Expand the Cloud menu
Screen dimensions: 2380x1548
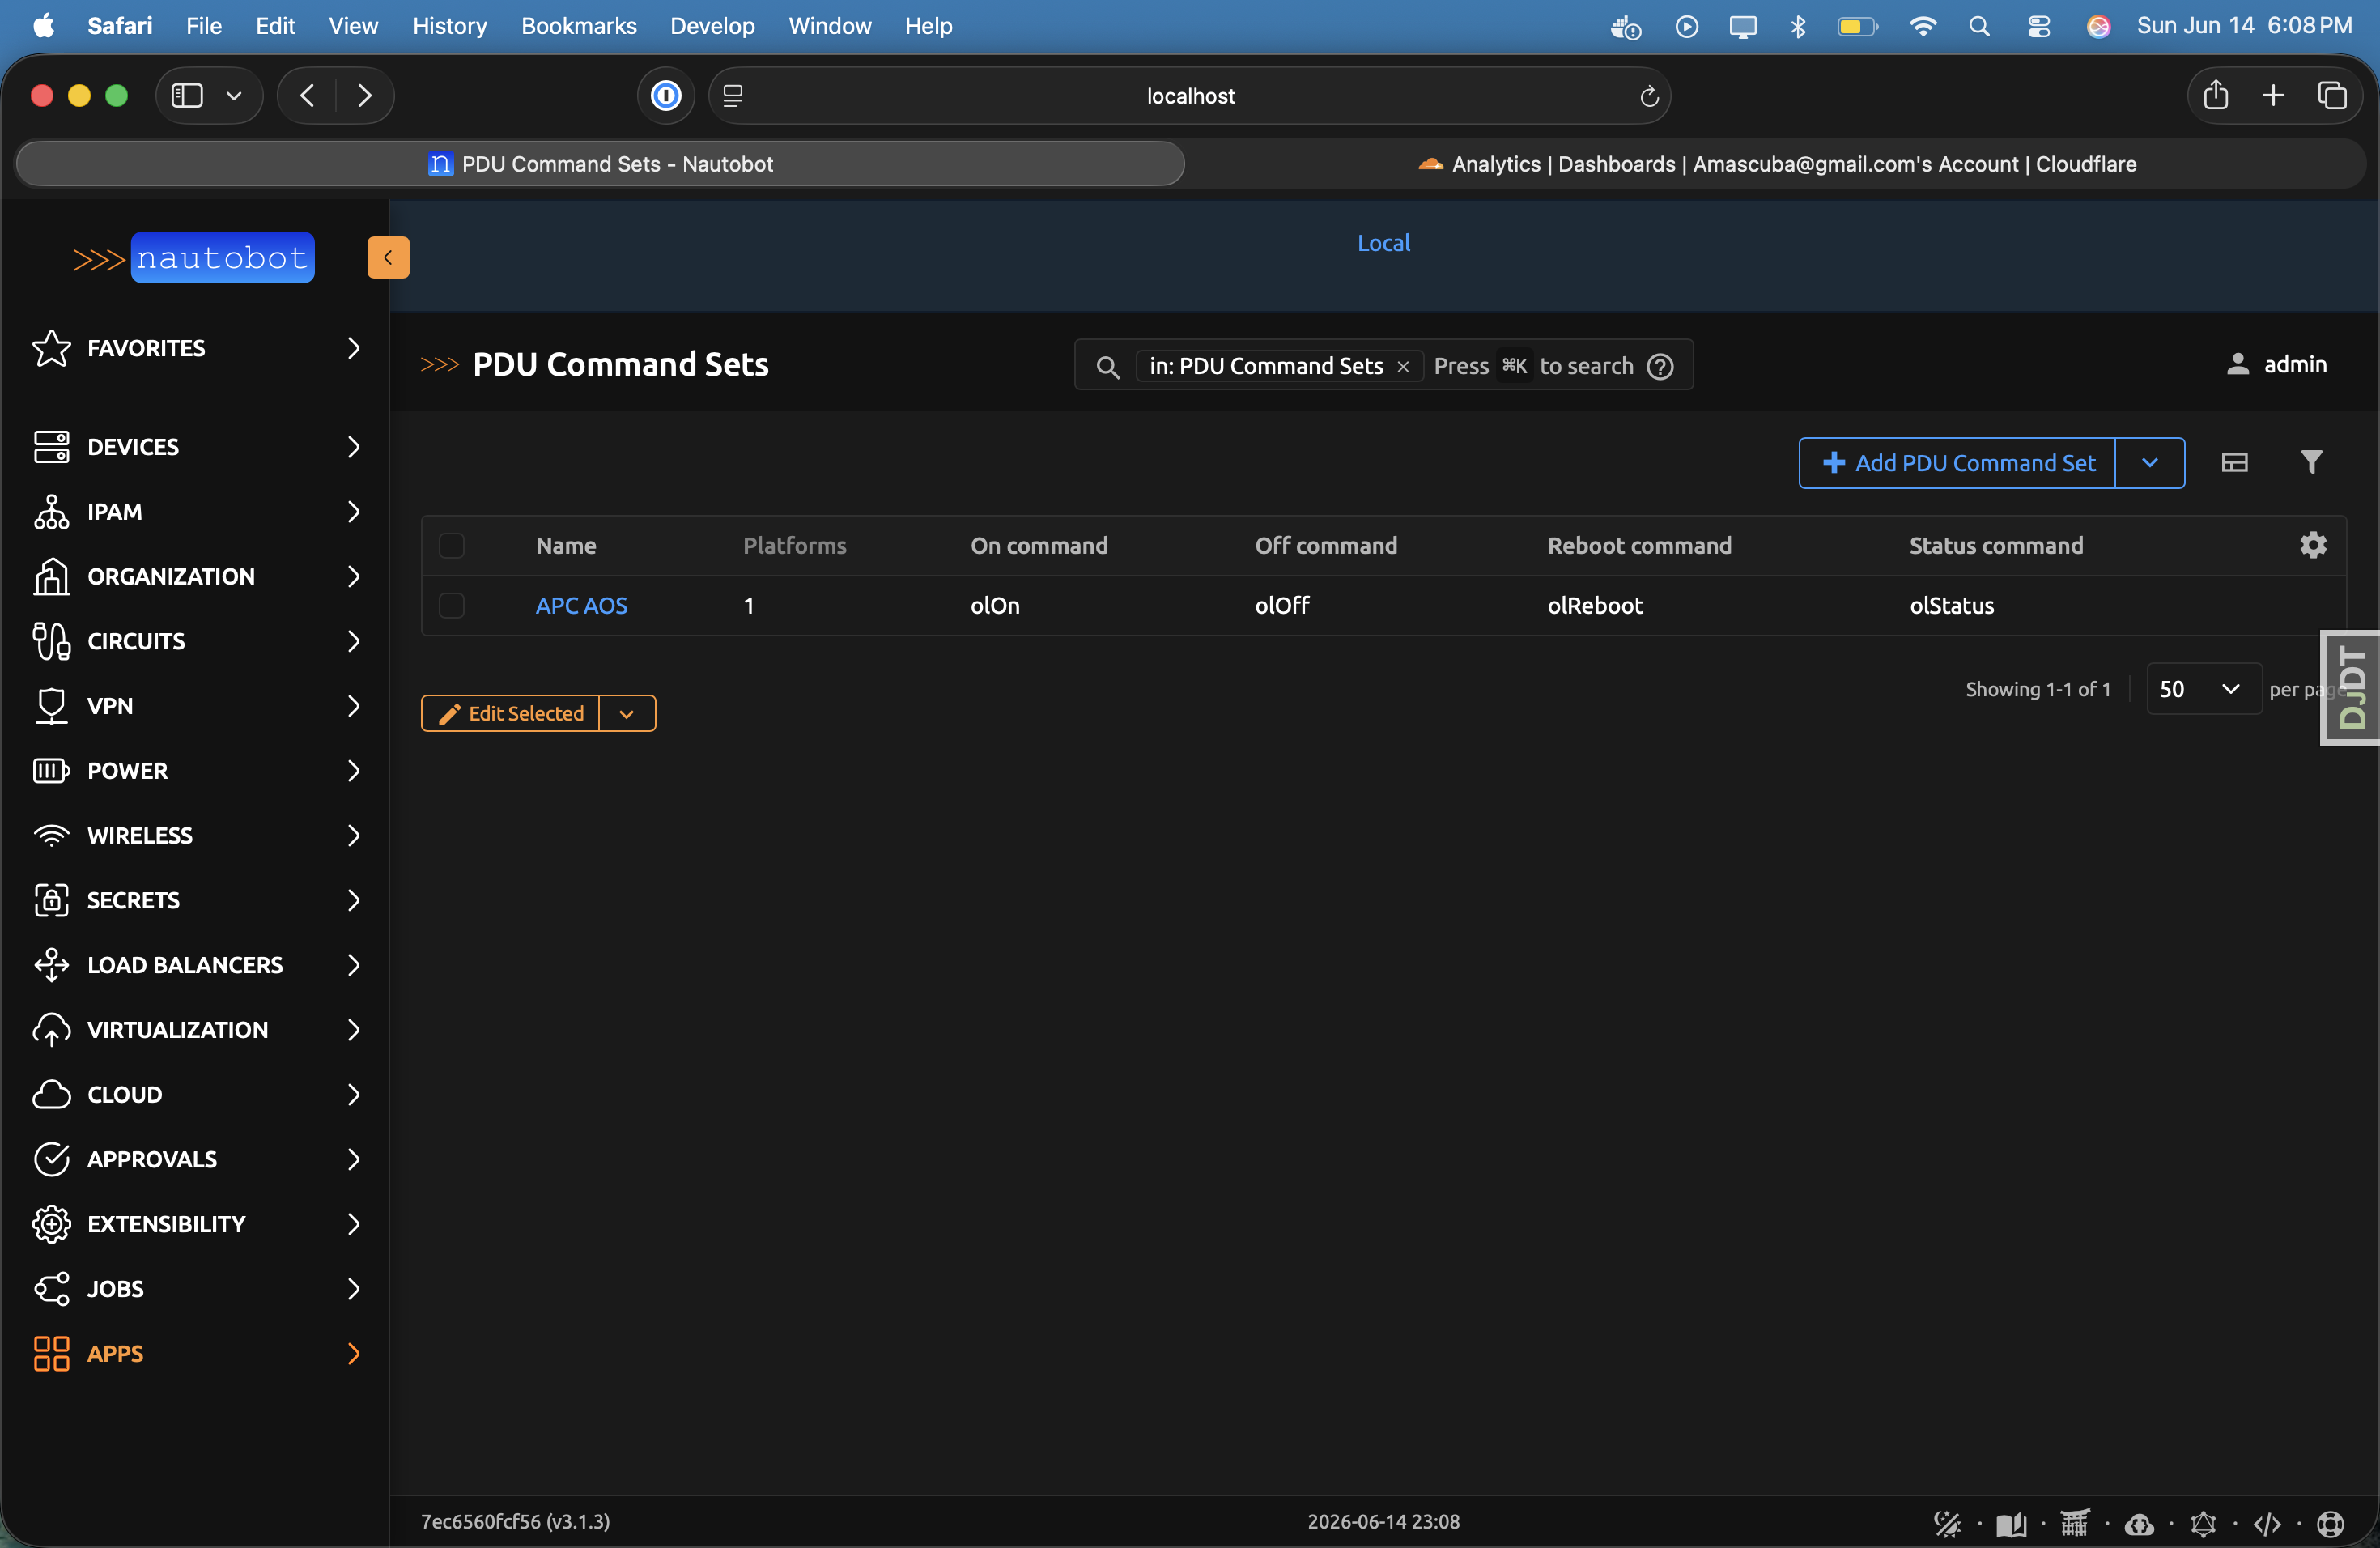pyautogui.click(x=195, y=1094)
